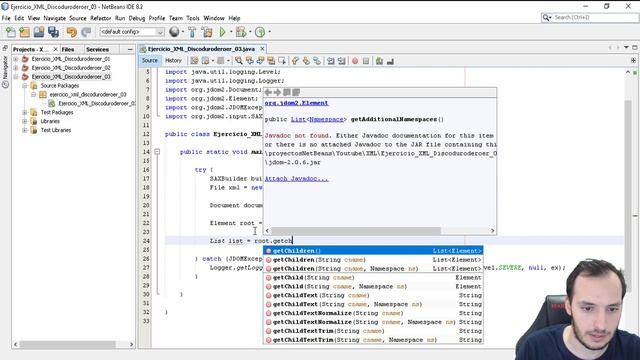Minimize the Projects panel

tap(130, 49)
